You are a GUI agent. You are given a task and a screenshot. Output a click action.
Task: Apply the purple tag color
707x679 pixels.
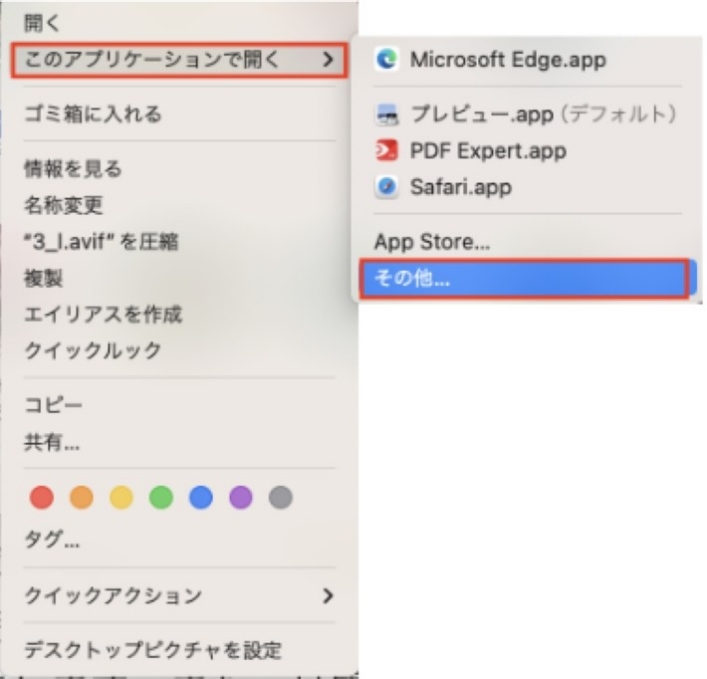tap(241, 497)
